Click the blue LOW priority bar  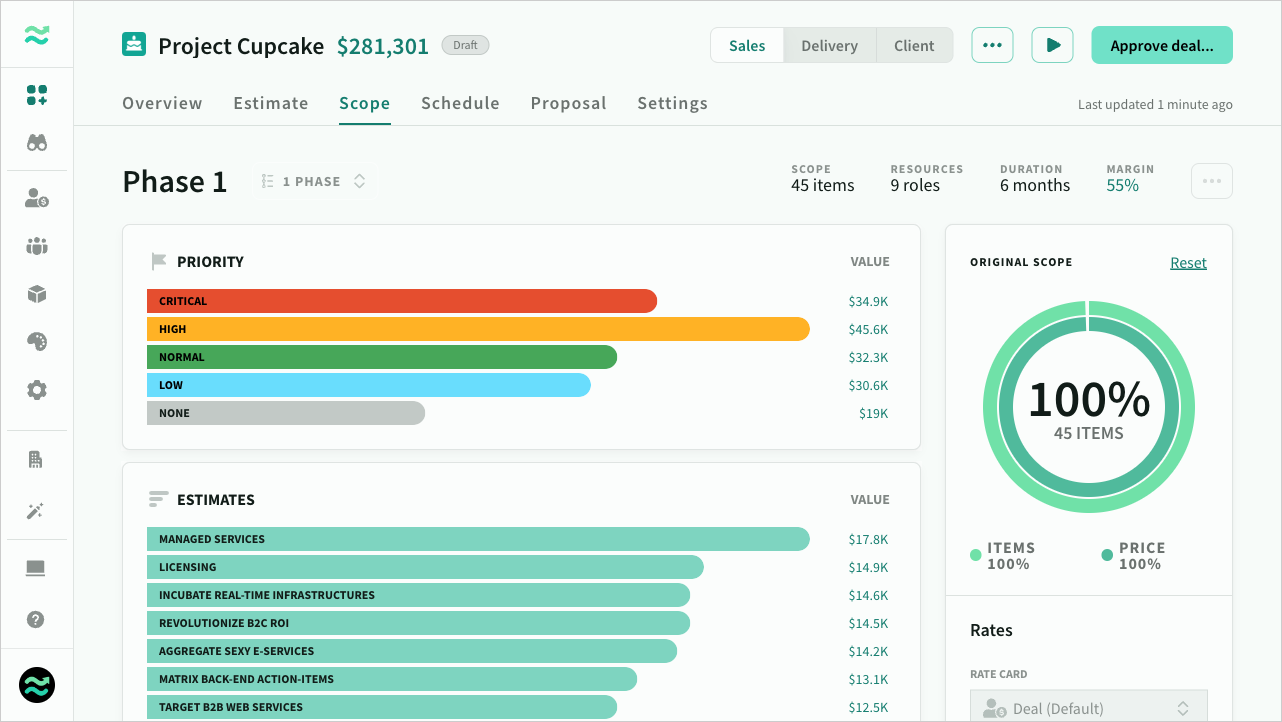tap(369, 385)
